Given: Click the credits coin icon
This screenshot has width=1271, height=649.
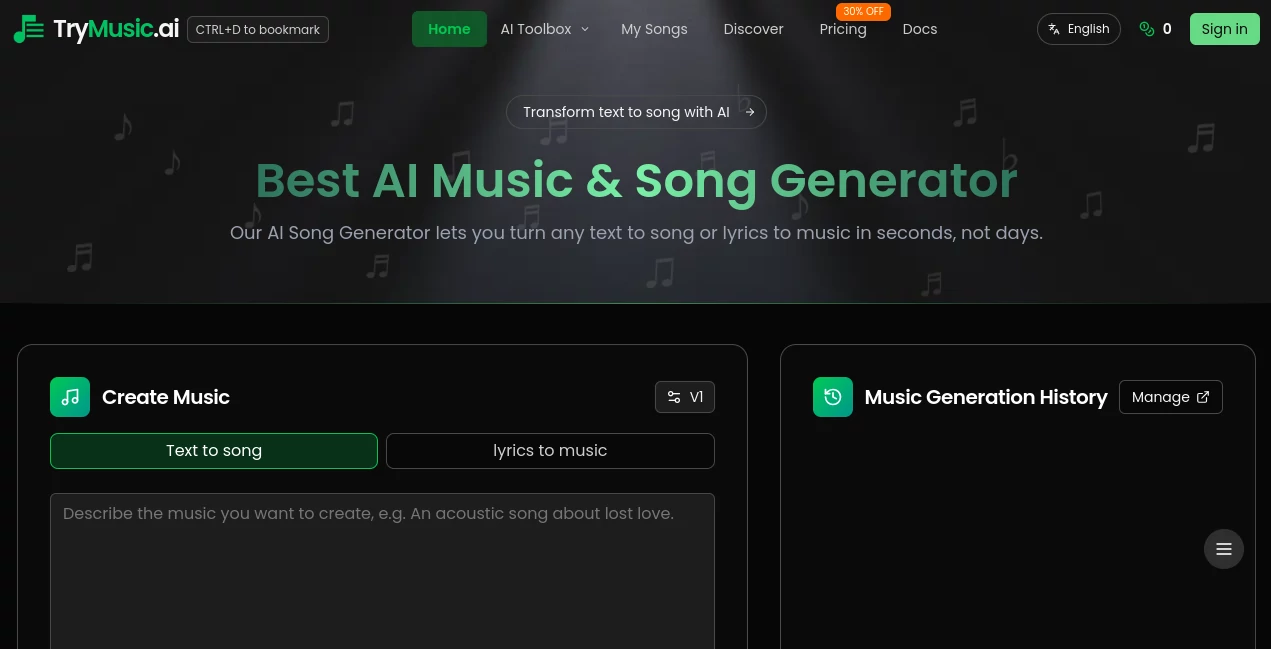Looking at the screenshot, I should coord(1146,29).
